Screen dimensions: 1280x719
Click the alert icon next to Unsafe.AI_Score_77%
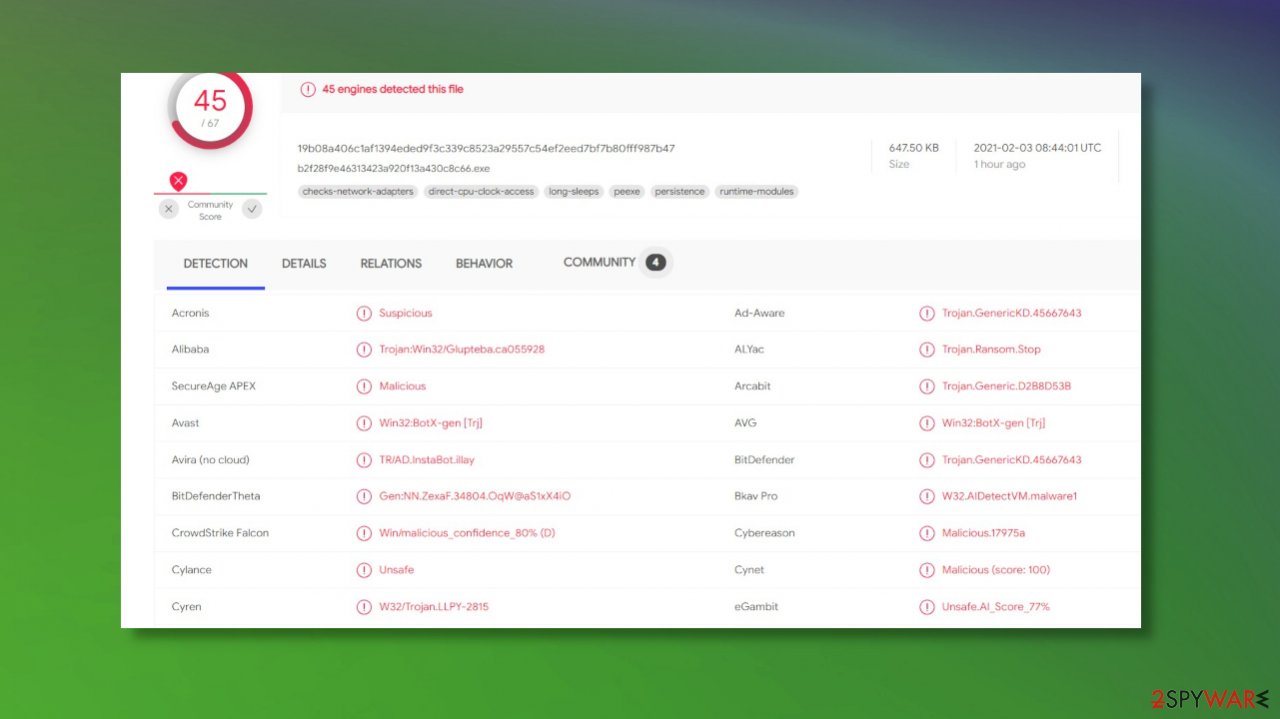927,606
